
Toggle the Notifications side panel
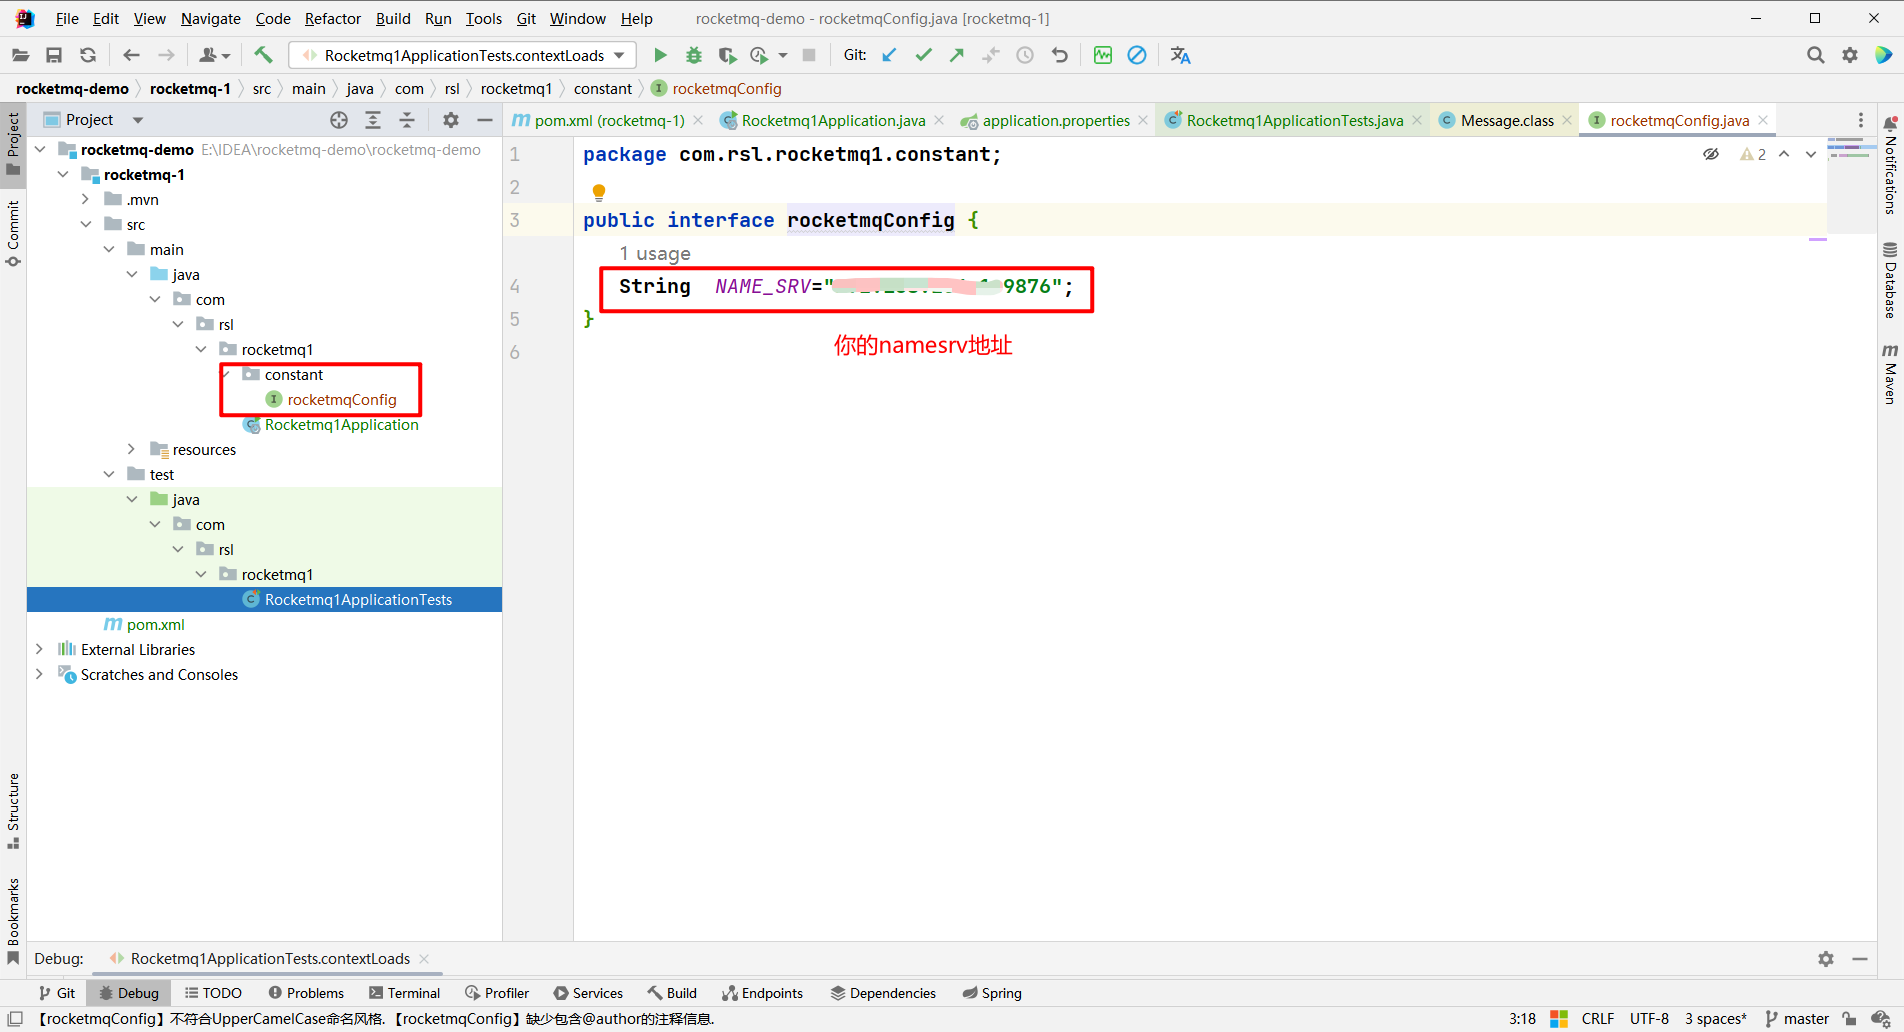[1890, 165]
